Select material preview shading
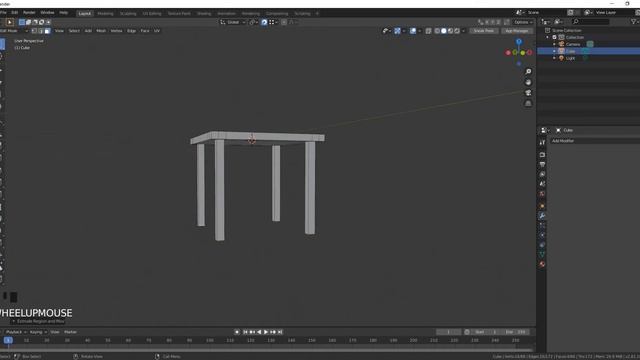The image size is (640, 360). pos(450,31)
